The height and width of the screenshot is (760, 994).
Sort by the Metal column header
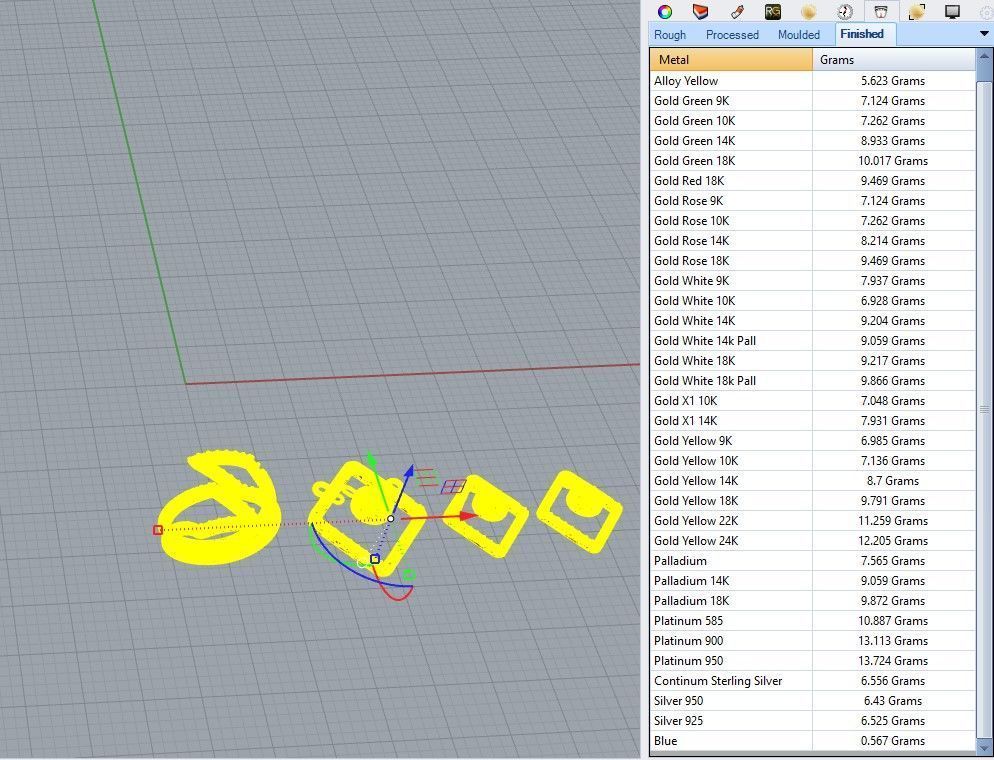(731, 60)
